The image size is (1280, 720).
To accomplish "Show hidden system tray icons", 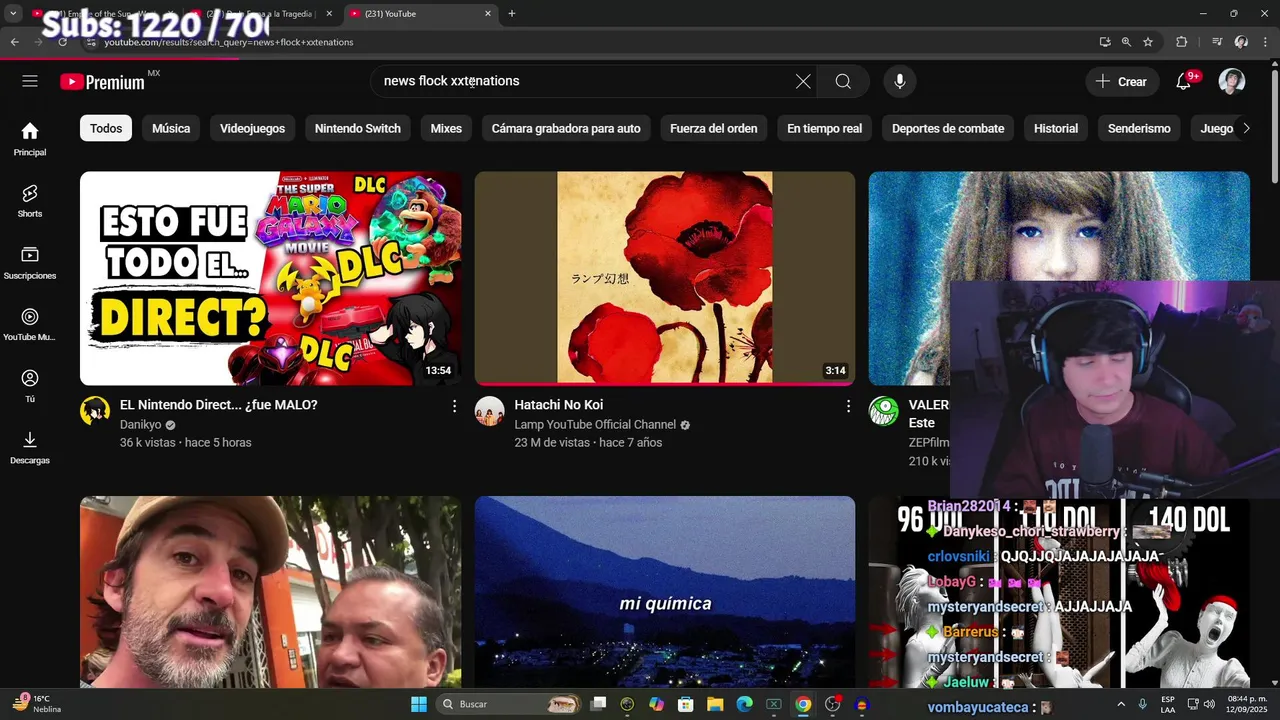I will tap(1120, 704).
